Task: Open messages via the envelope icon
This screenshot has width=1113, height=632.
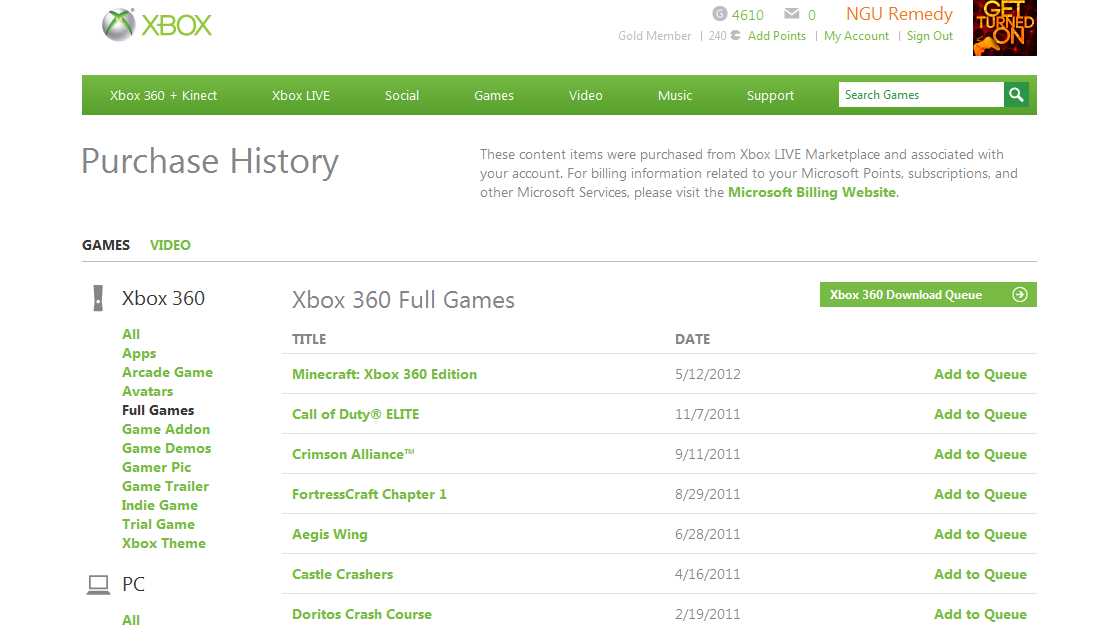Action: tap(792, 14)
